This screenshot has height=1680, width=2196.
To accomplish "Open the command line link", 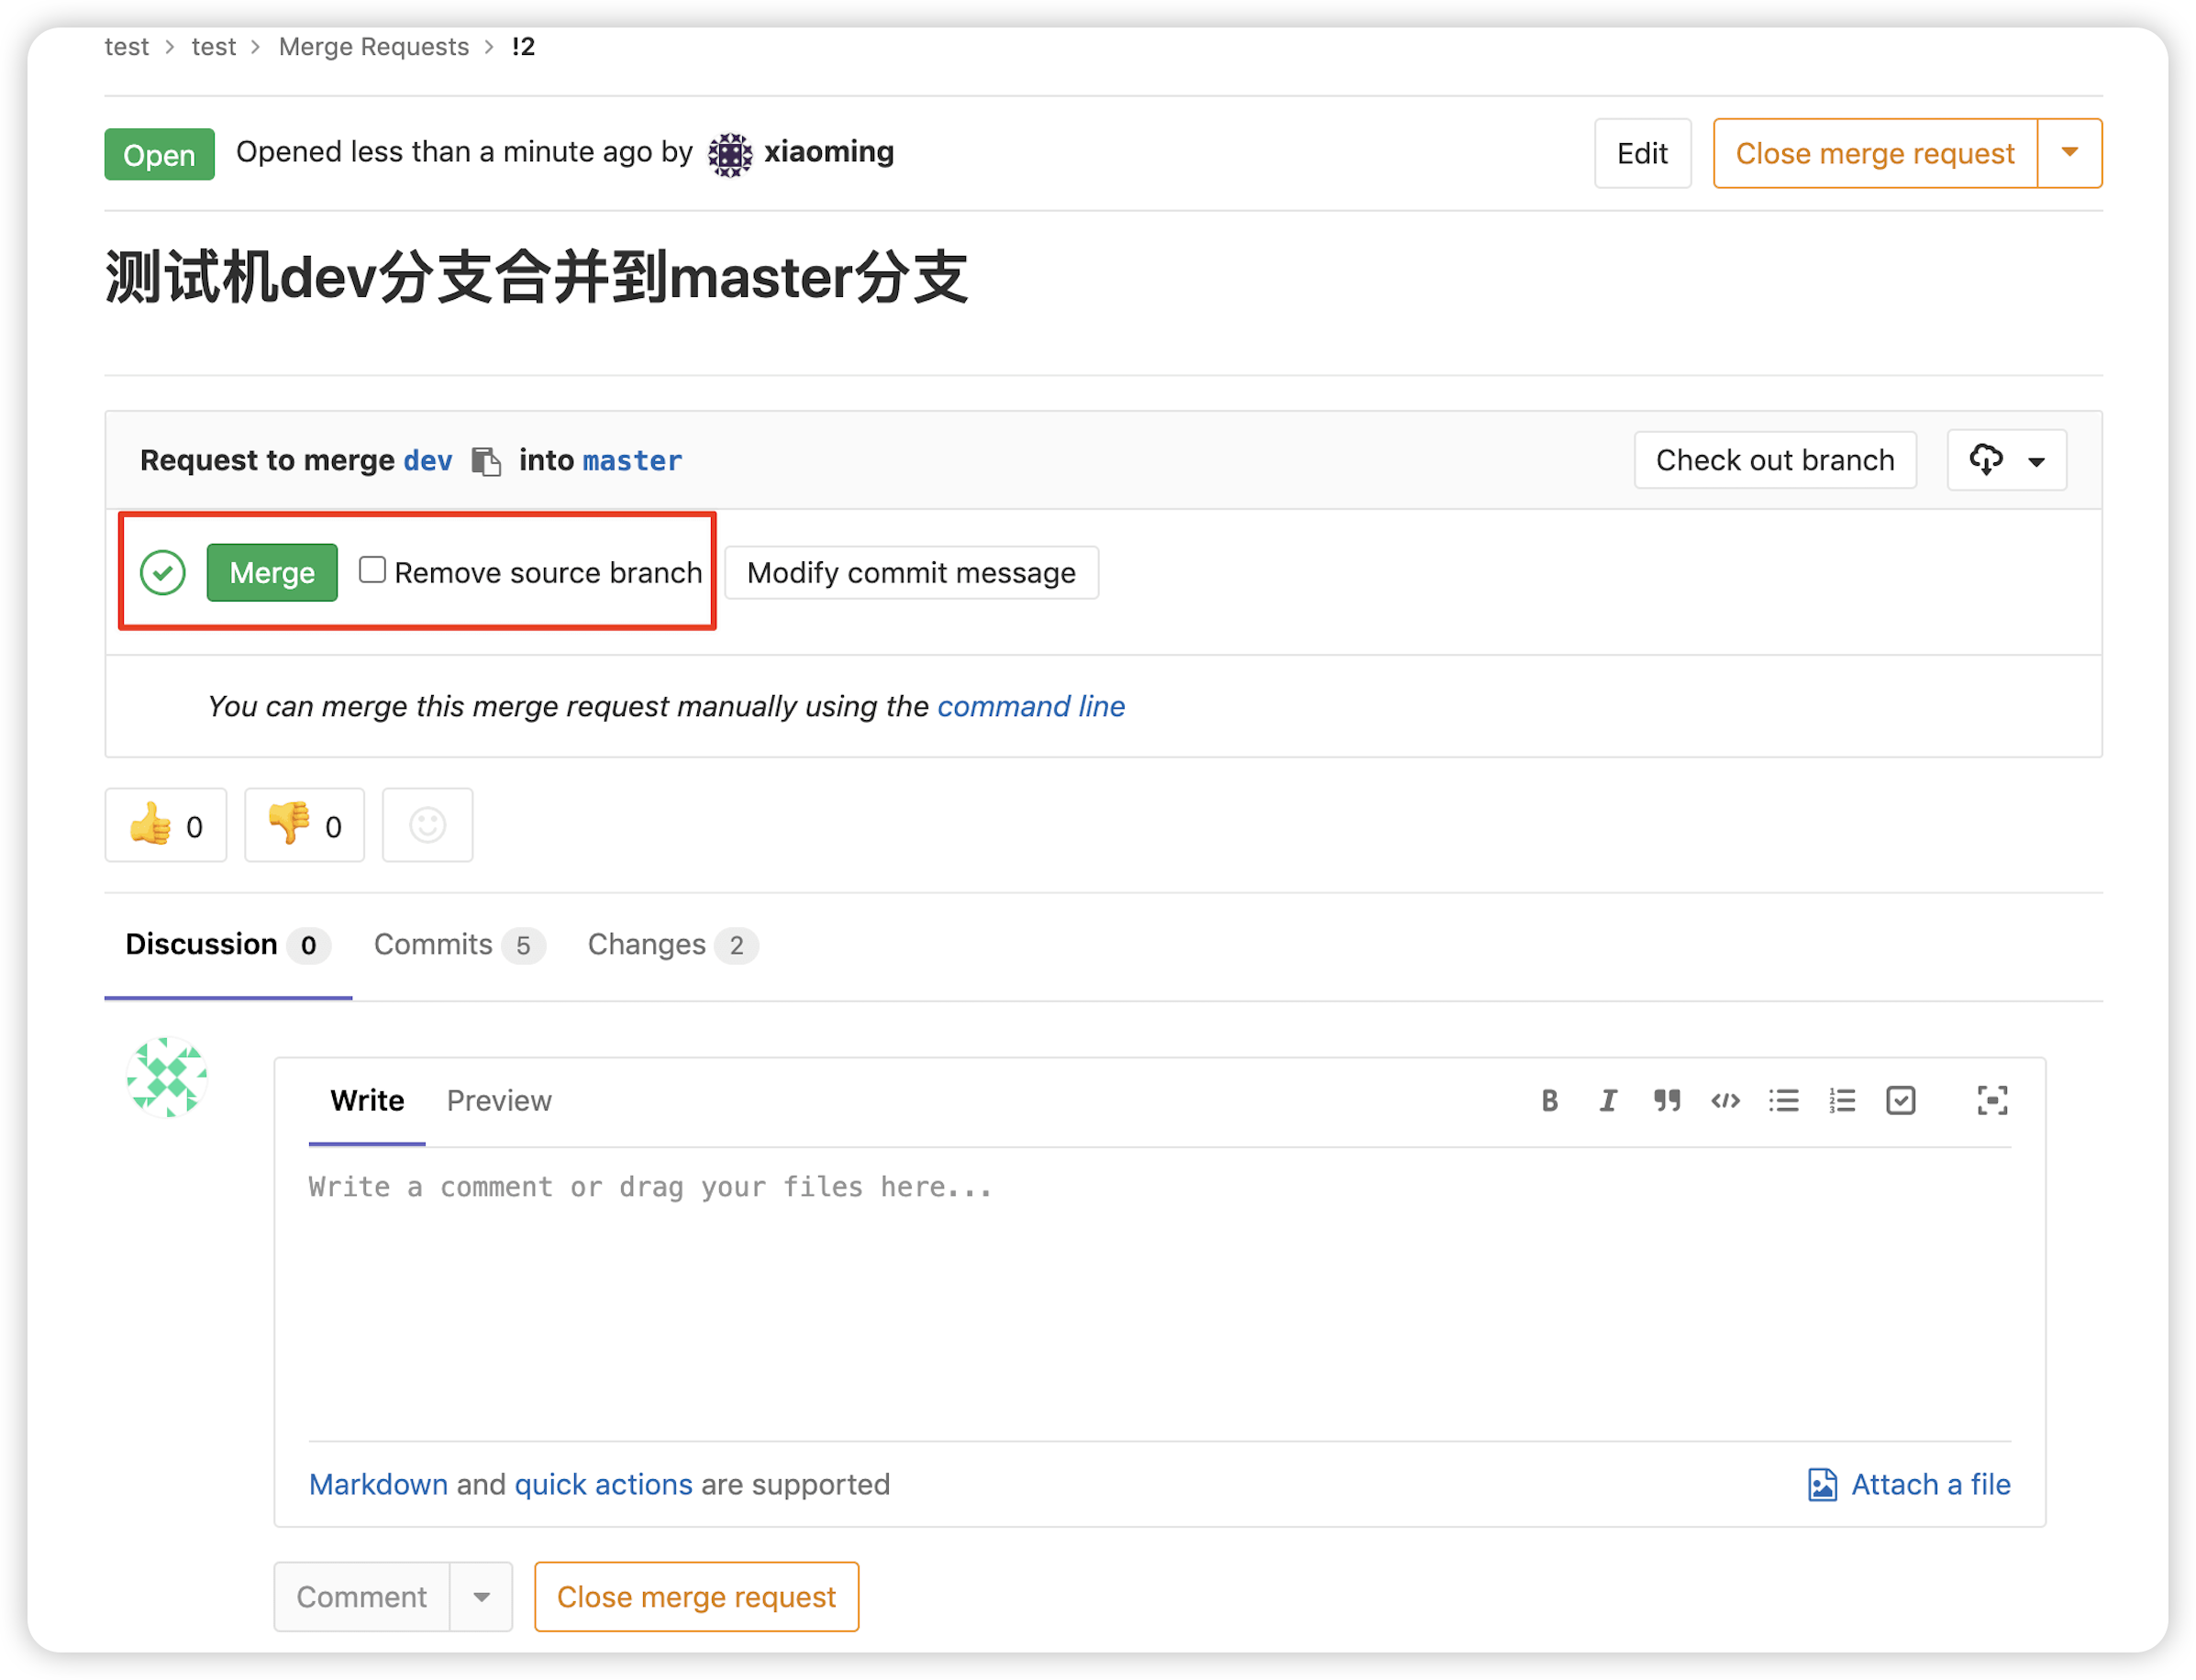I will click(1030, 706).
